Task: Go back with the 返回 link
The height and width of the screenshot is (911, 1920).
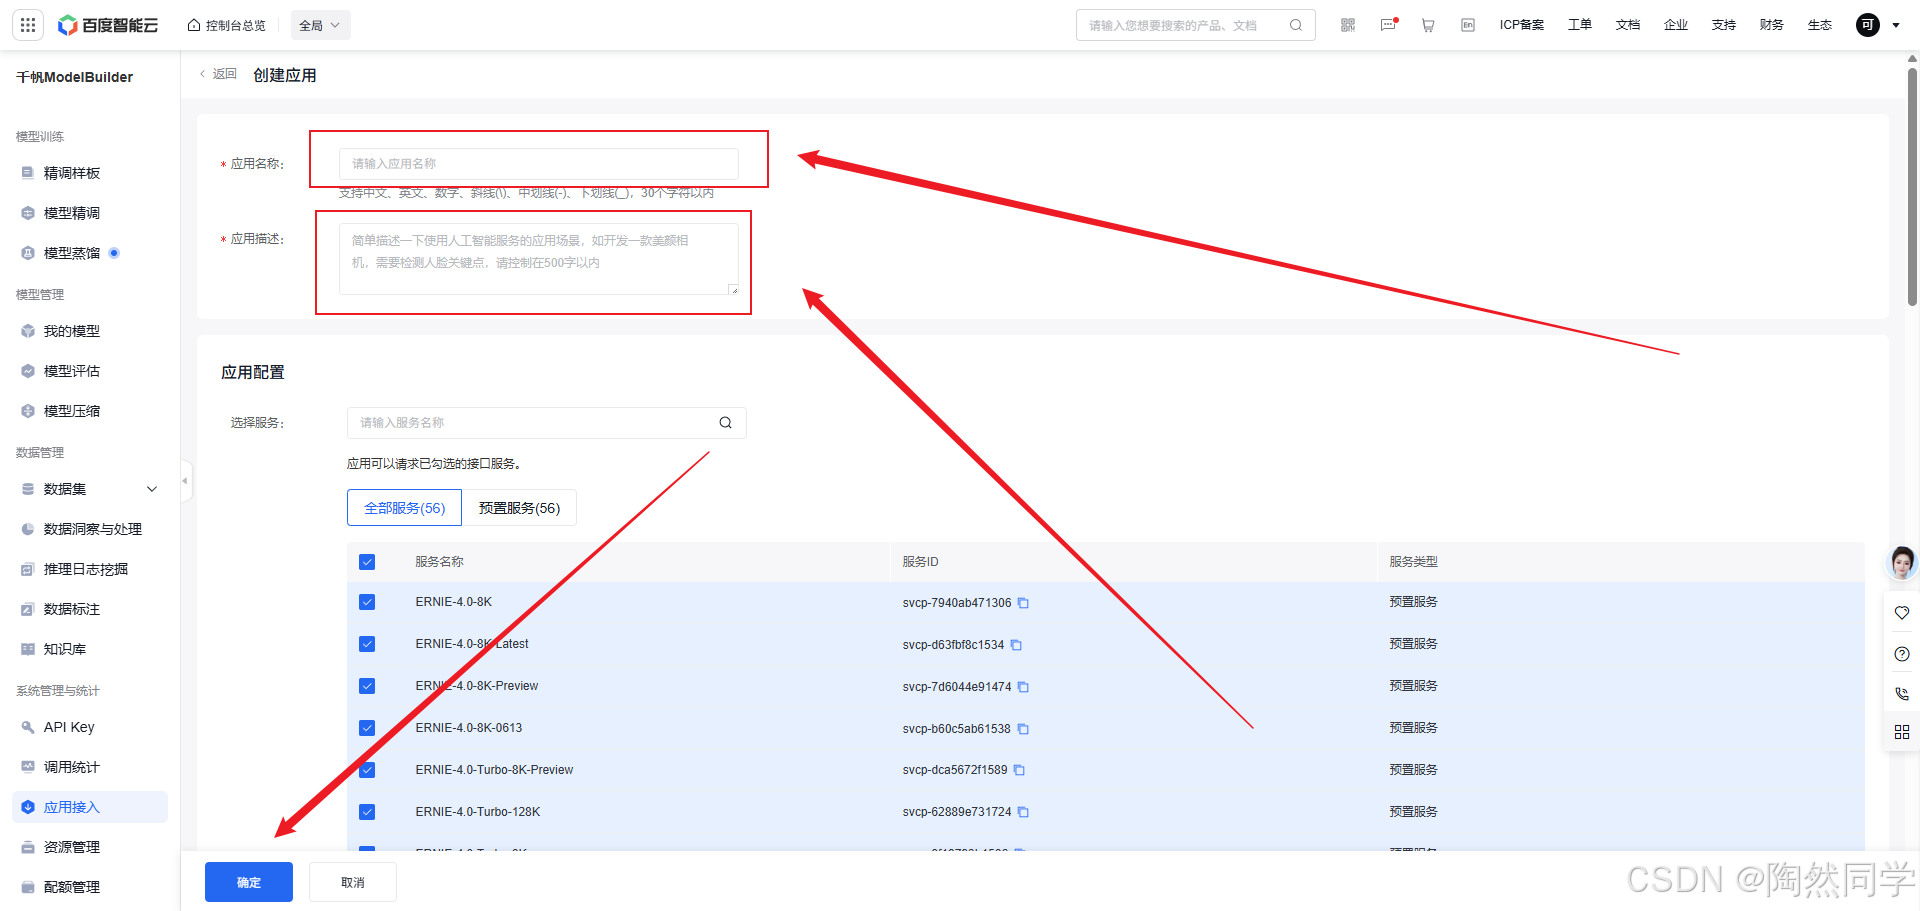Action: pos(219,74)
